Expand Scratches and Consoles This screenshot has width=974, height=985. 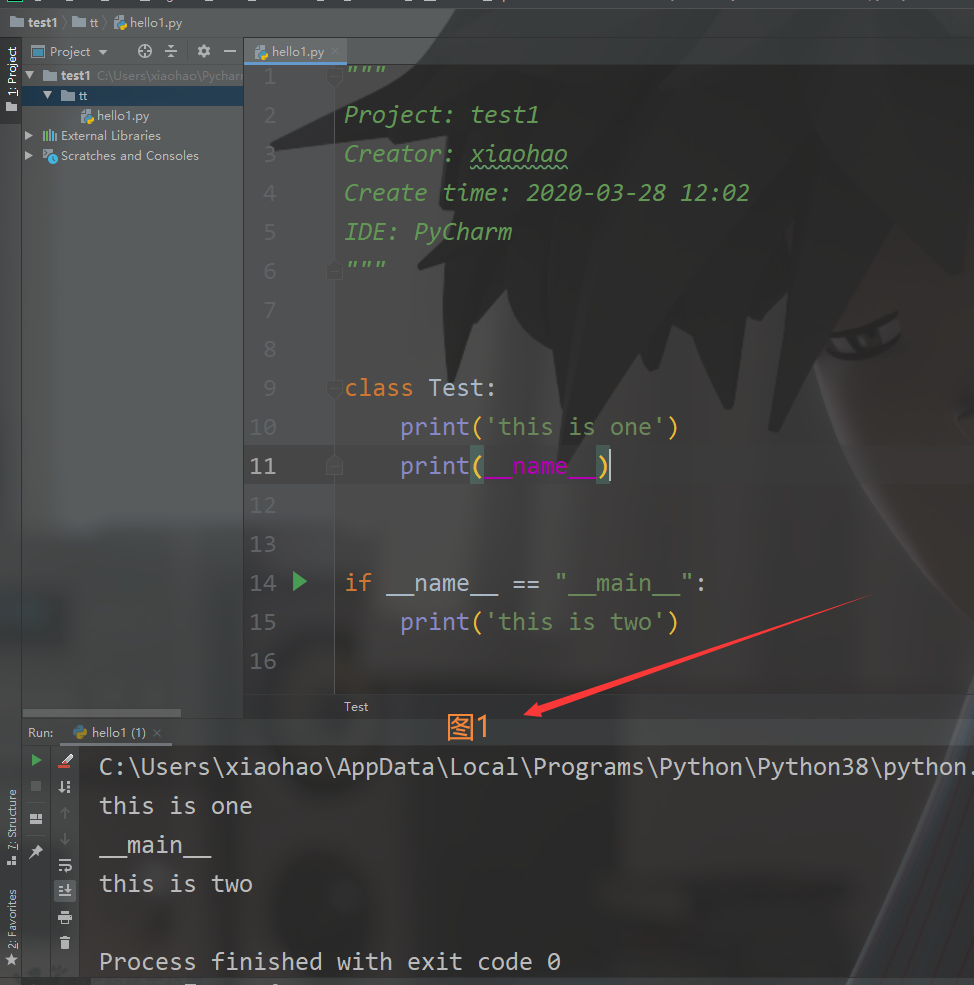click(x=30, y=155)
